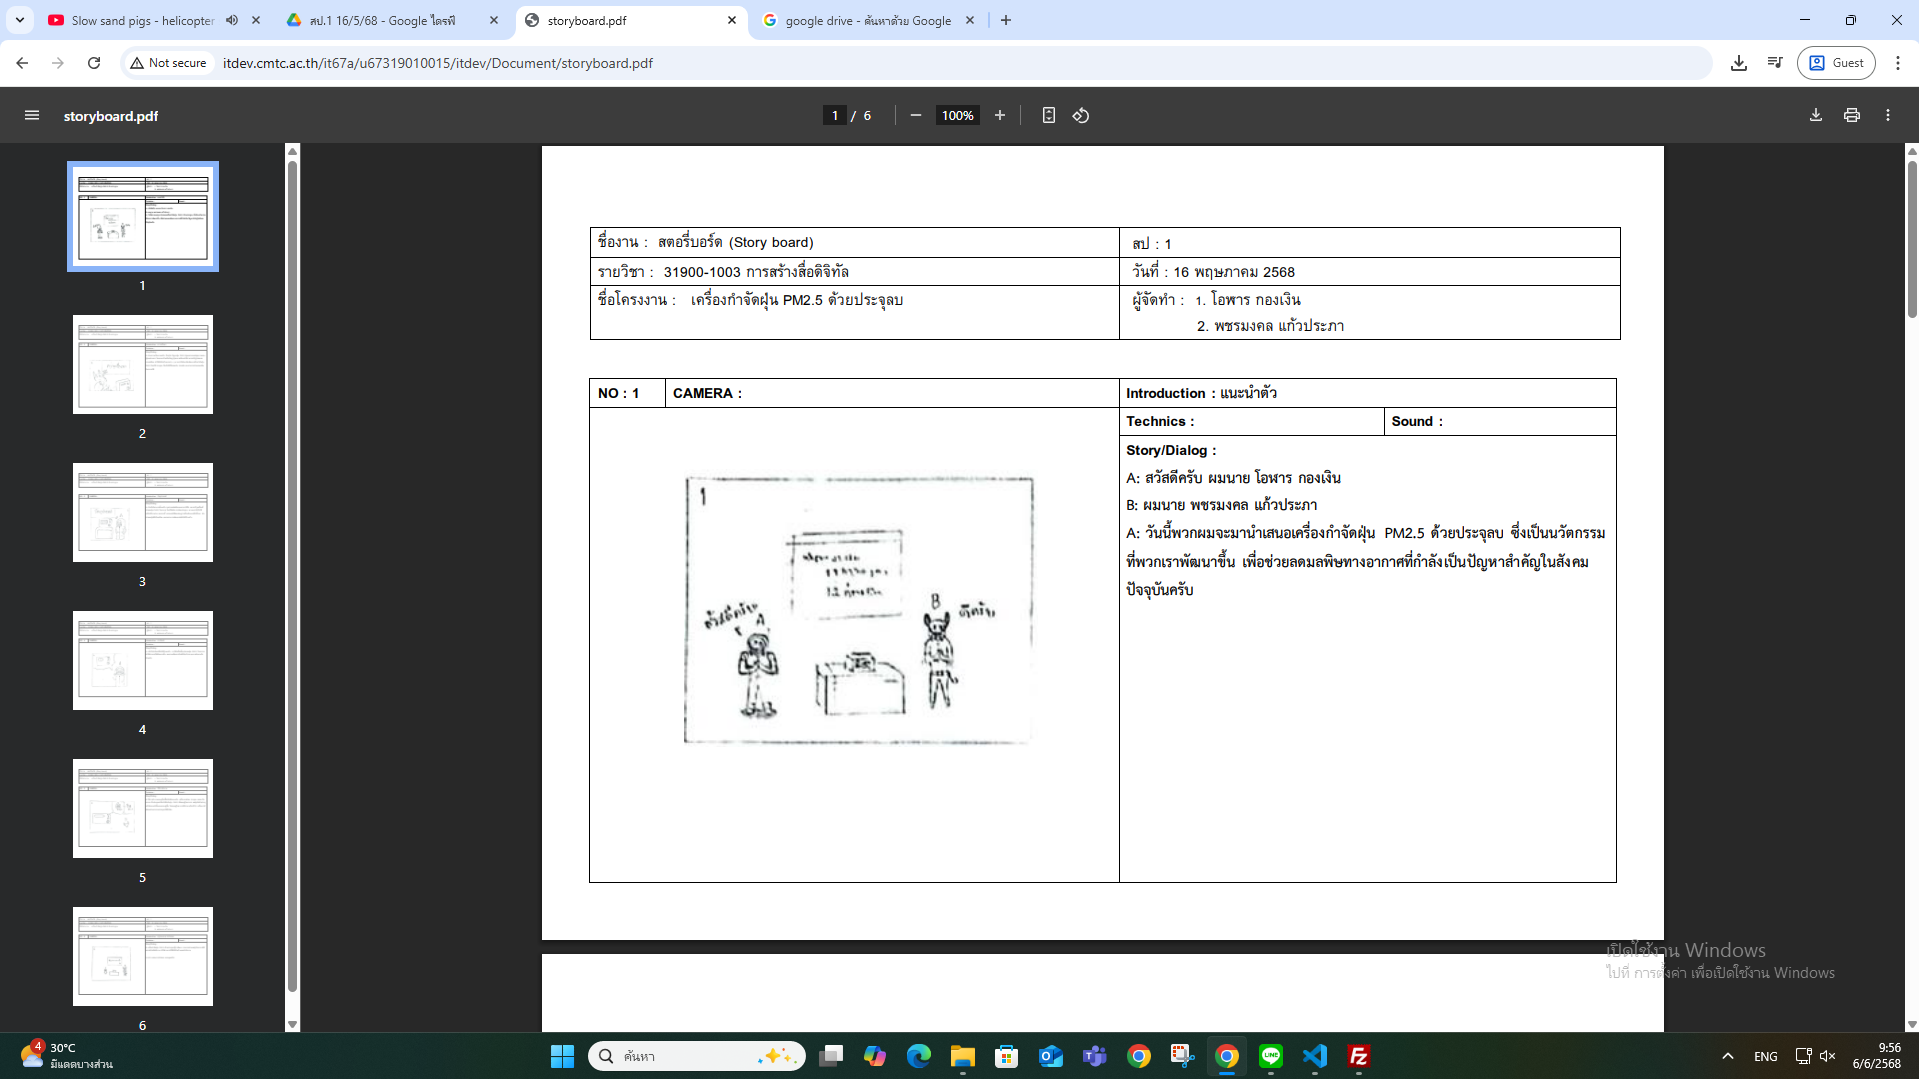Switch to the Google Drive สป.1 16/5/68 tab
This screenshot has width=1919, height=1079.
[390, 20]
